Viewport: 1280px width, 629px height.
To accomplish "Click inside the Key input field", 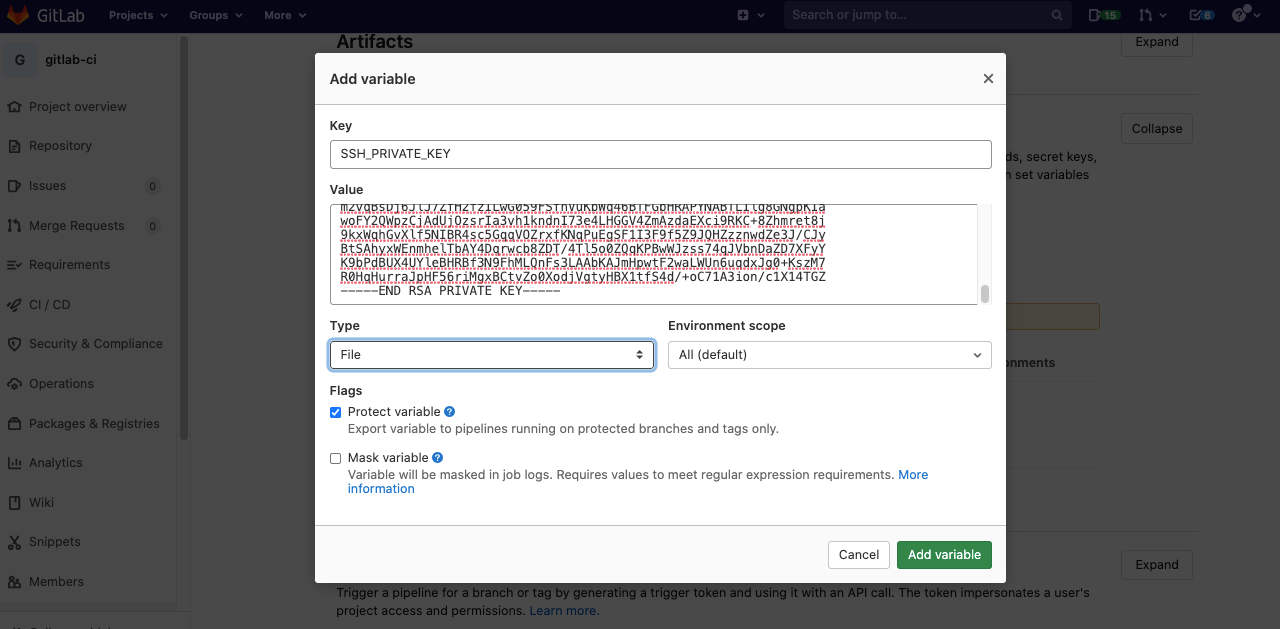I will tap(660, 154).
